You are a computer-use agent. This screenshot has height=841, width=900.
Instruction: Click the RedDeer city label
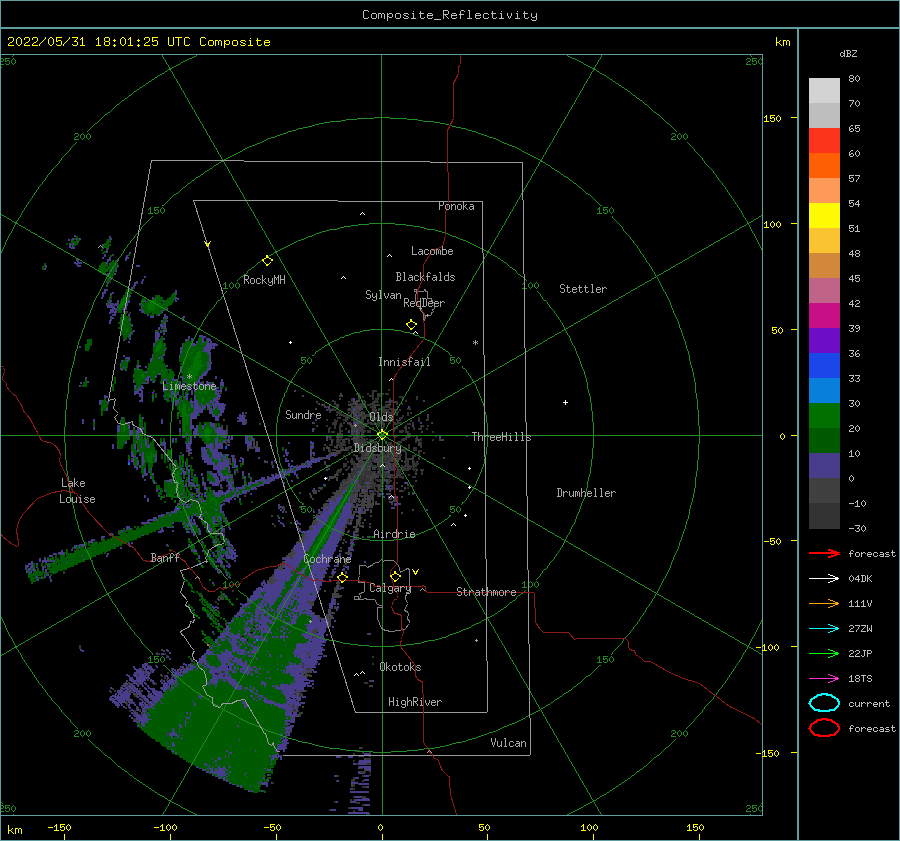point(424,303)
